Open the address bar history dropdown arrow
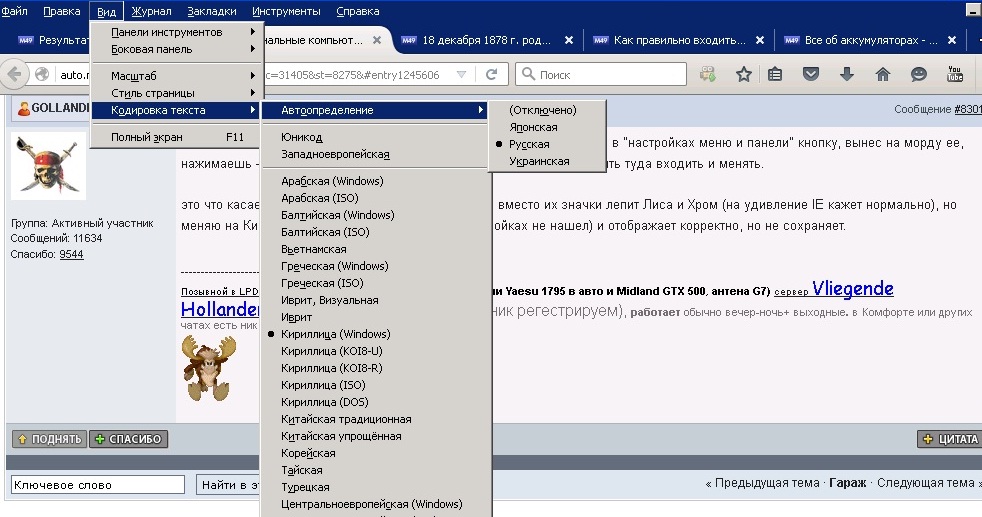Image resolution: width=982 pixels, height=517 pixels. coord(461,75)
